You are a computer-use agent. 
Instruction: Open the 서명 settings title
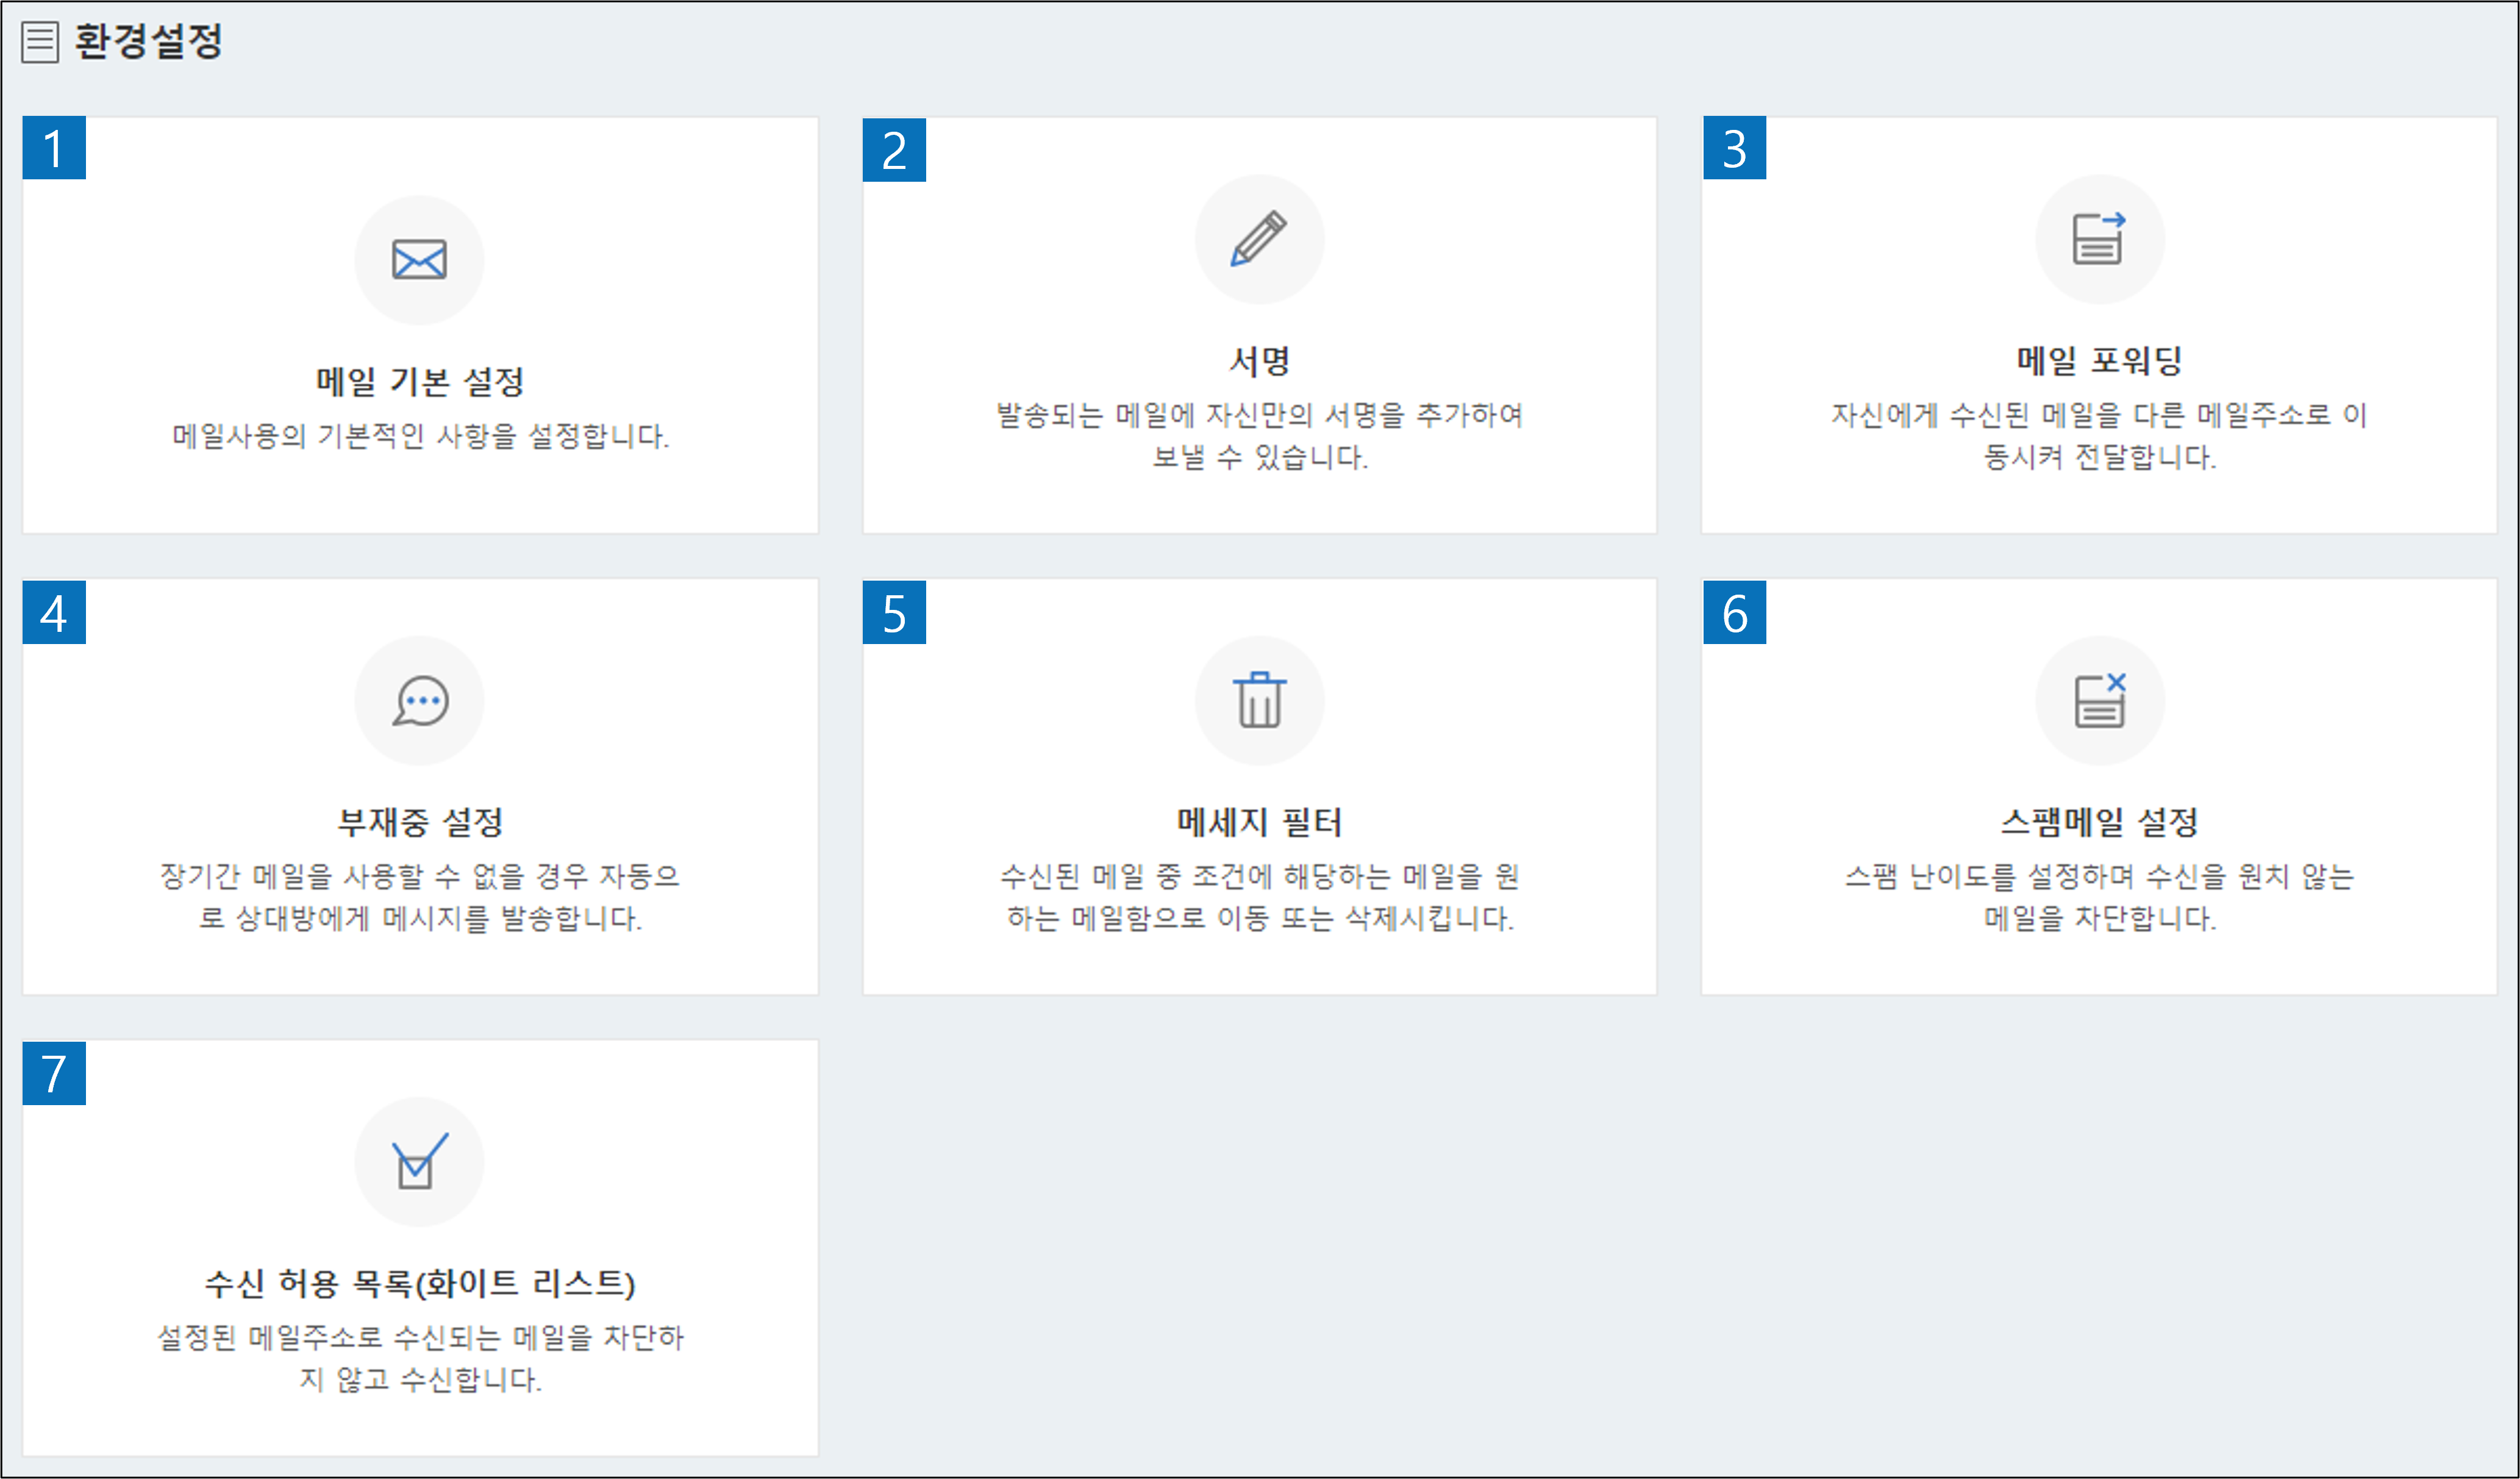point(1259,361)
